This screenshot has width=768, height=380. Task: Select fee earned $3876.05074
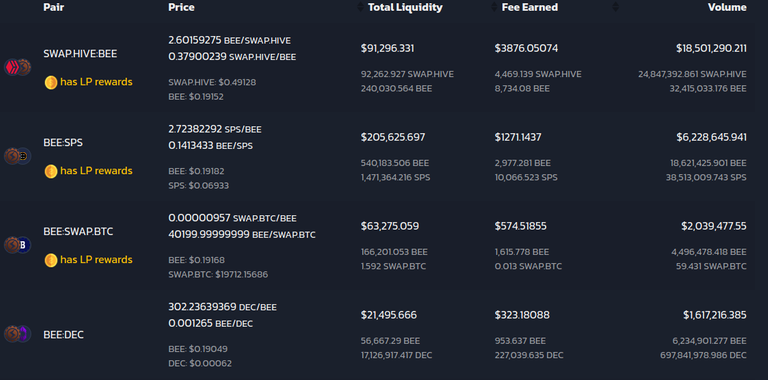coord(526,48)
